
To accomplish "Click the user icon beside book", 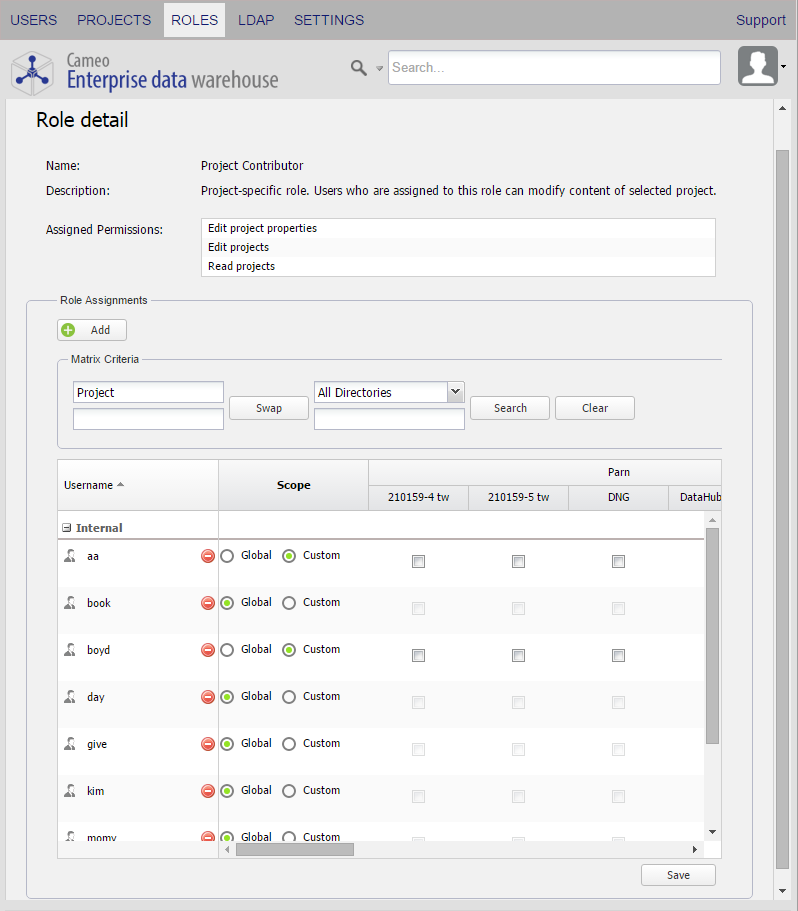I will tap(70, 603).
